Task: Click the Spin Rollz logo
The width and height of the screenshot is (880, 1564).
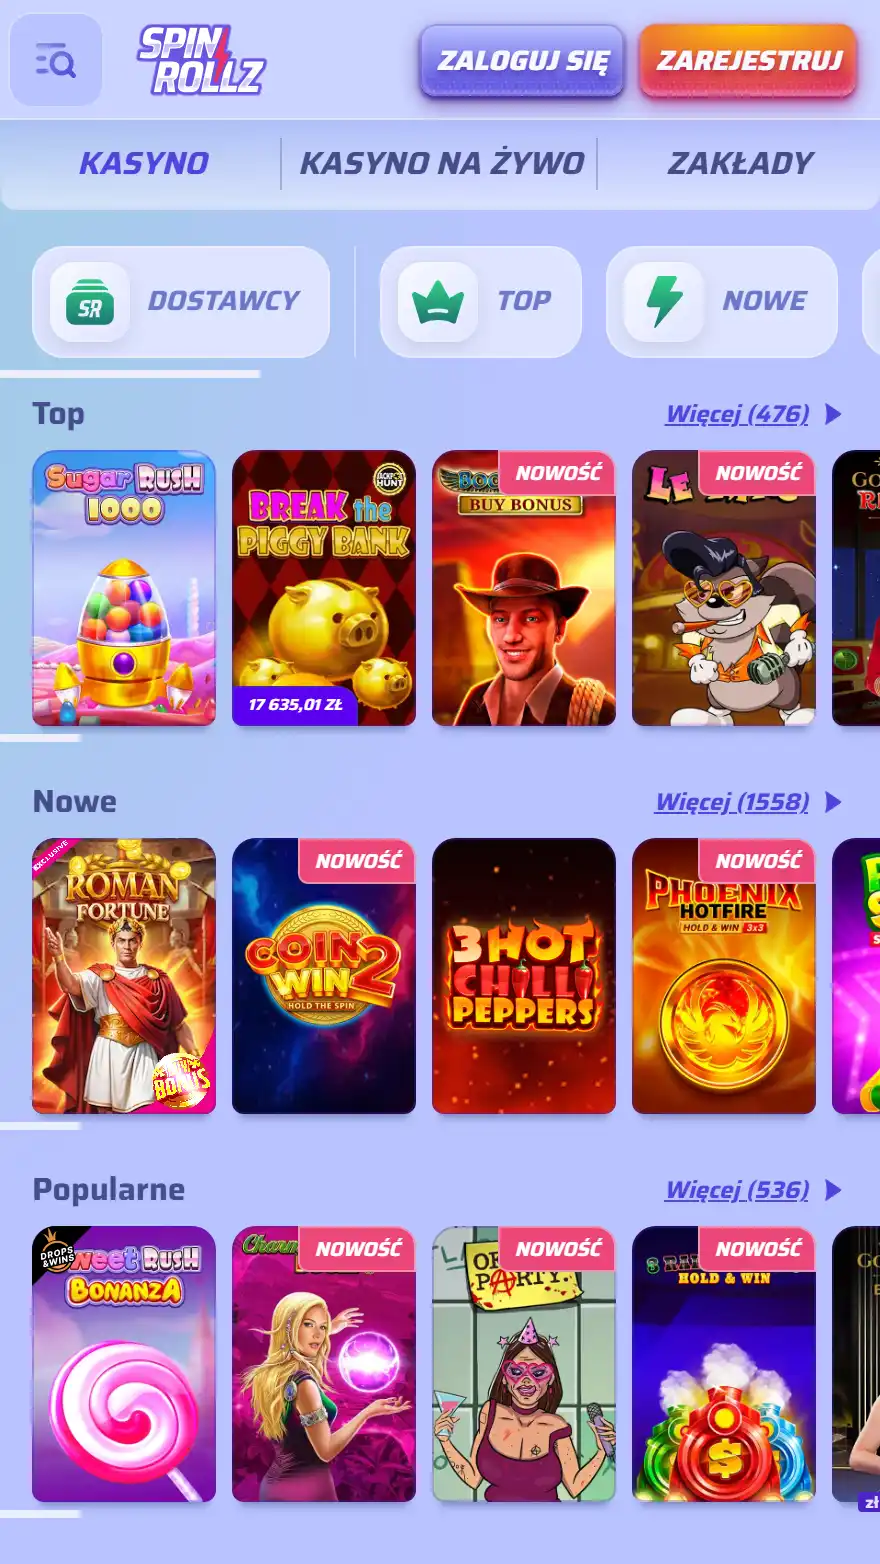Action: [201, 60]
